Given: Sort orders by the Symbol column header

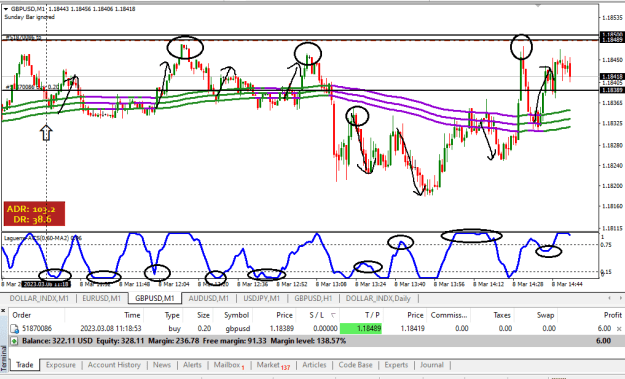Looking at the screenshot, I should tap(236, 315).
